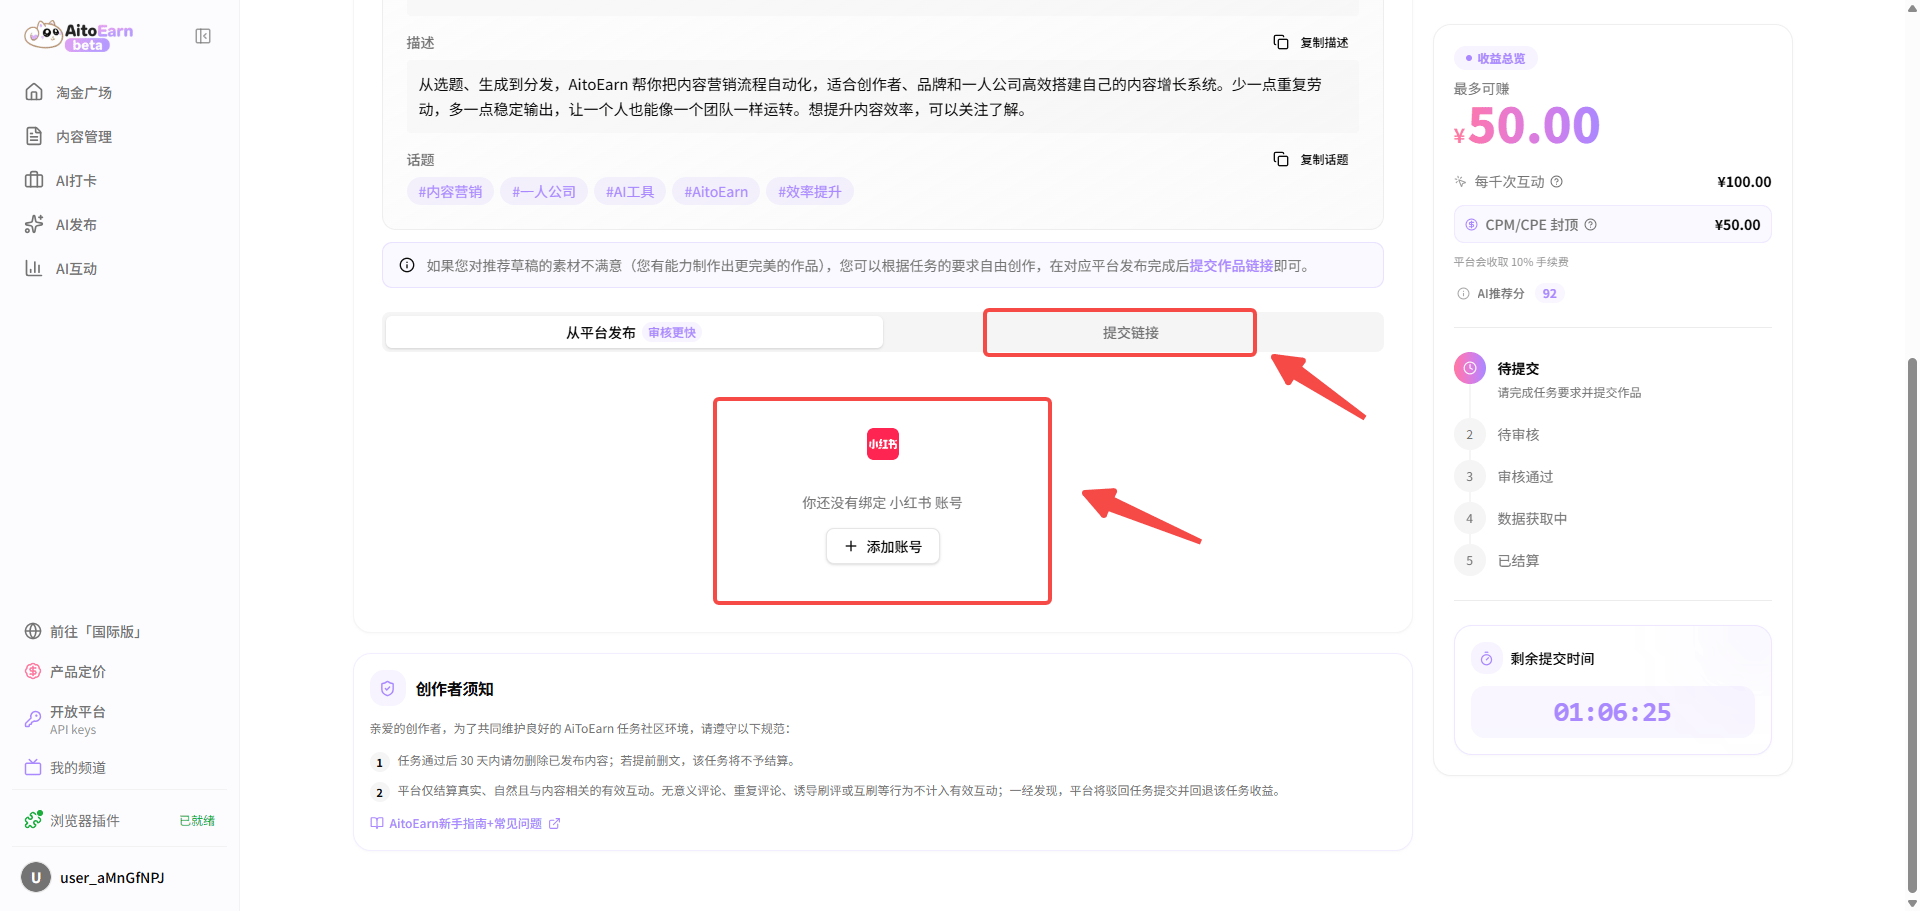
Task: Click the external link icon after 常见问题
Action: pyautogui.click(x=555, y=823)
